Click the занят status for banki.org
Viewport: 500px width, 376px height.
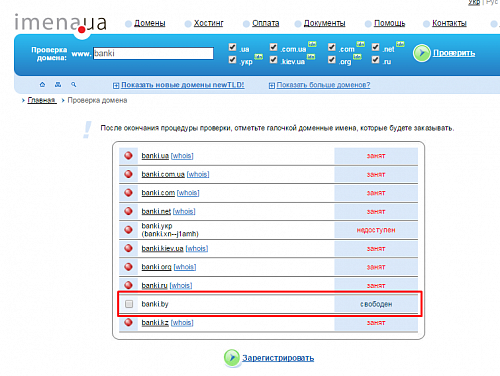376,267
